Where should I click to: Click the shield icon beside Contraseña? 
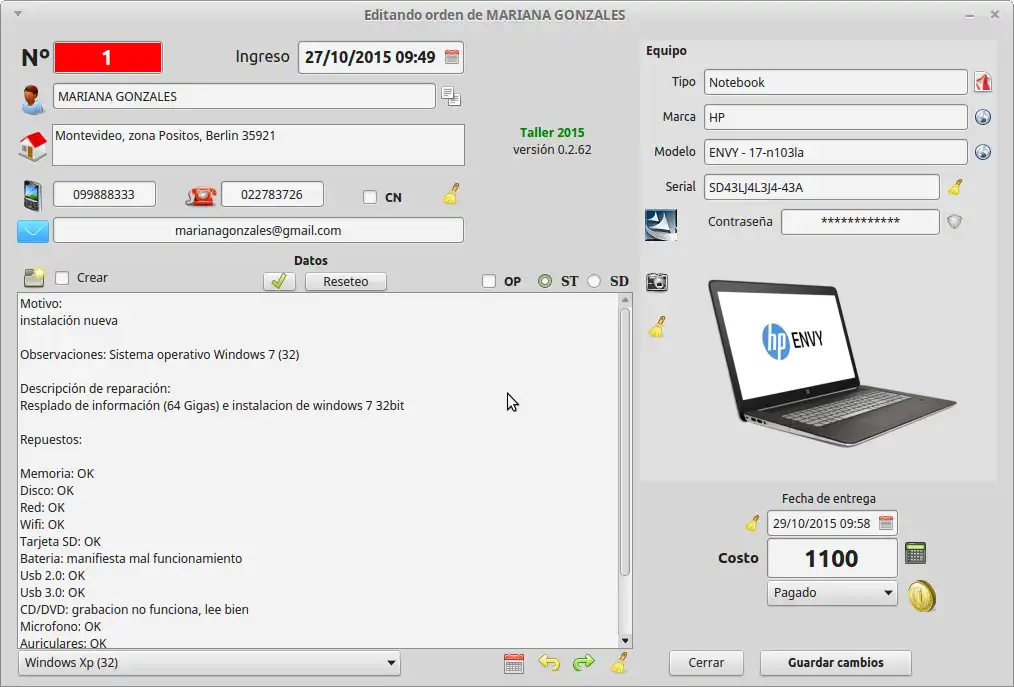(x=955, y=222)
